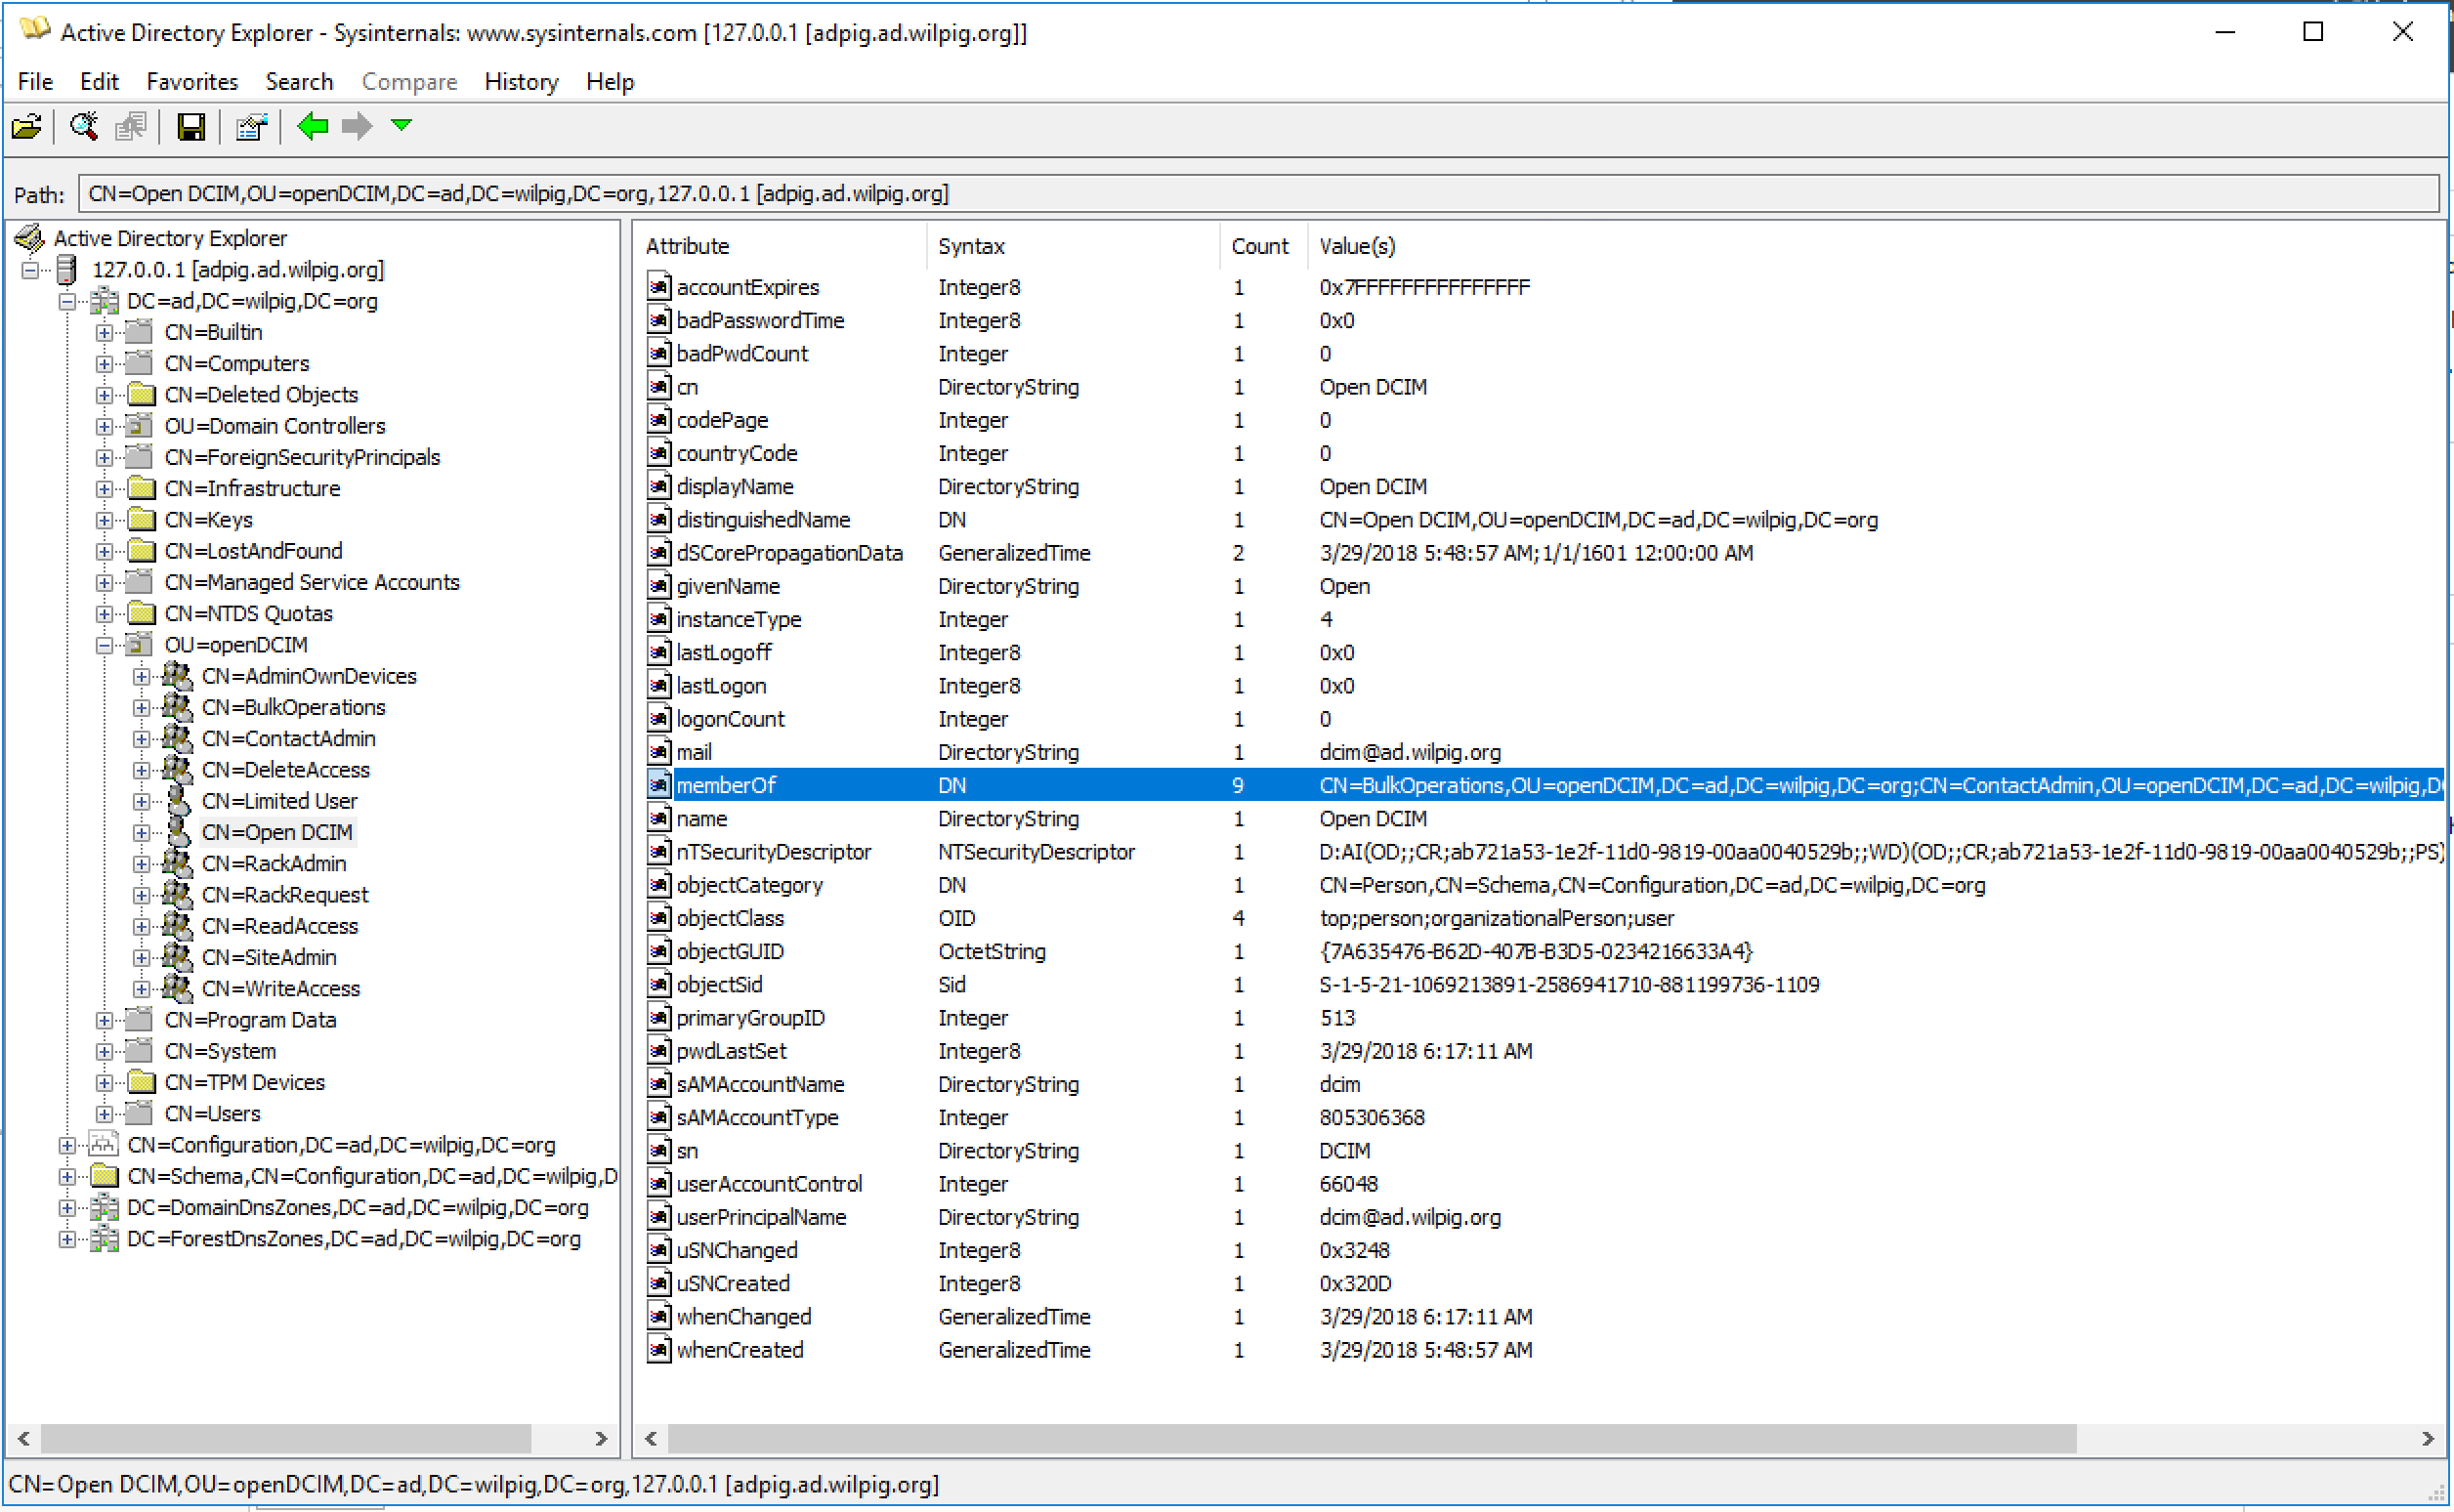Select the CN=ReadAccess tree item

tap(280, 926)
